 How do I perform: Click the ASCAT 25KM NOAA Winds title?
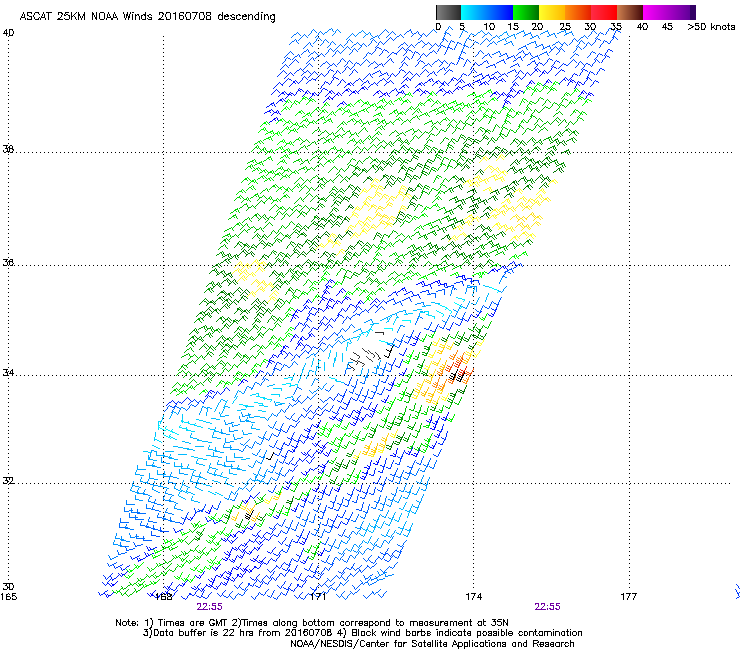[147, 16]
